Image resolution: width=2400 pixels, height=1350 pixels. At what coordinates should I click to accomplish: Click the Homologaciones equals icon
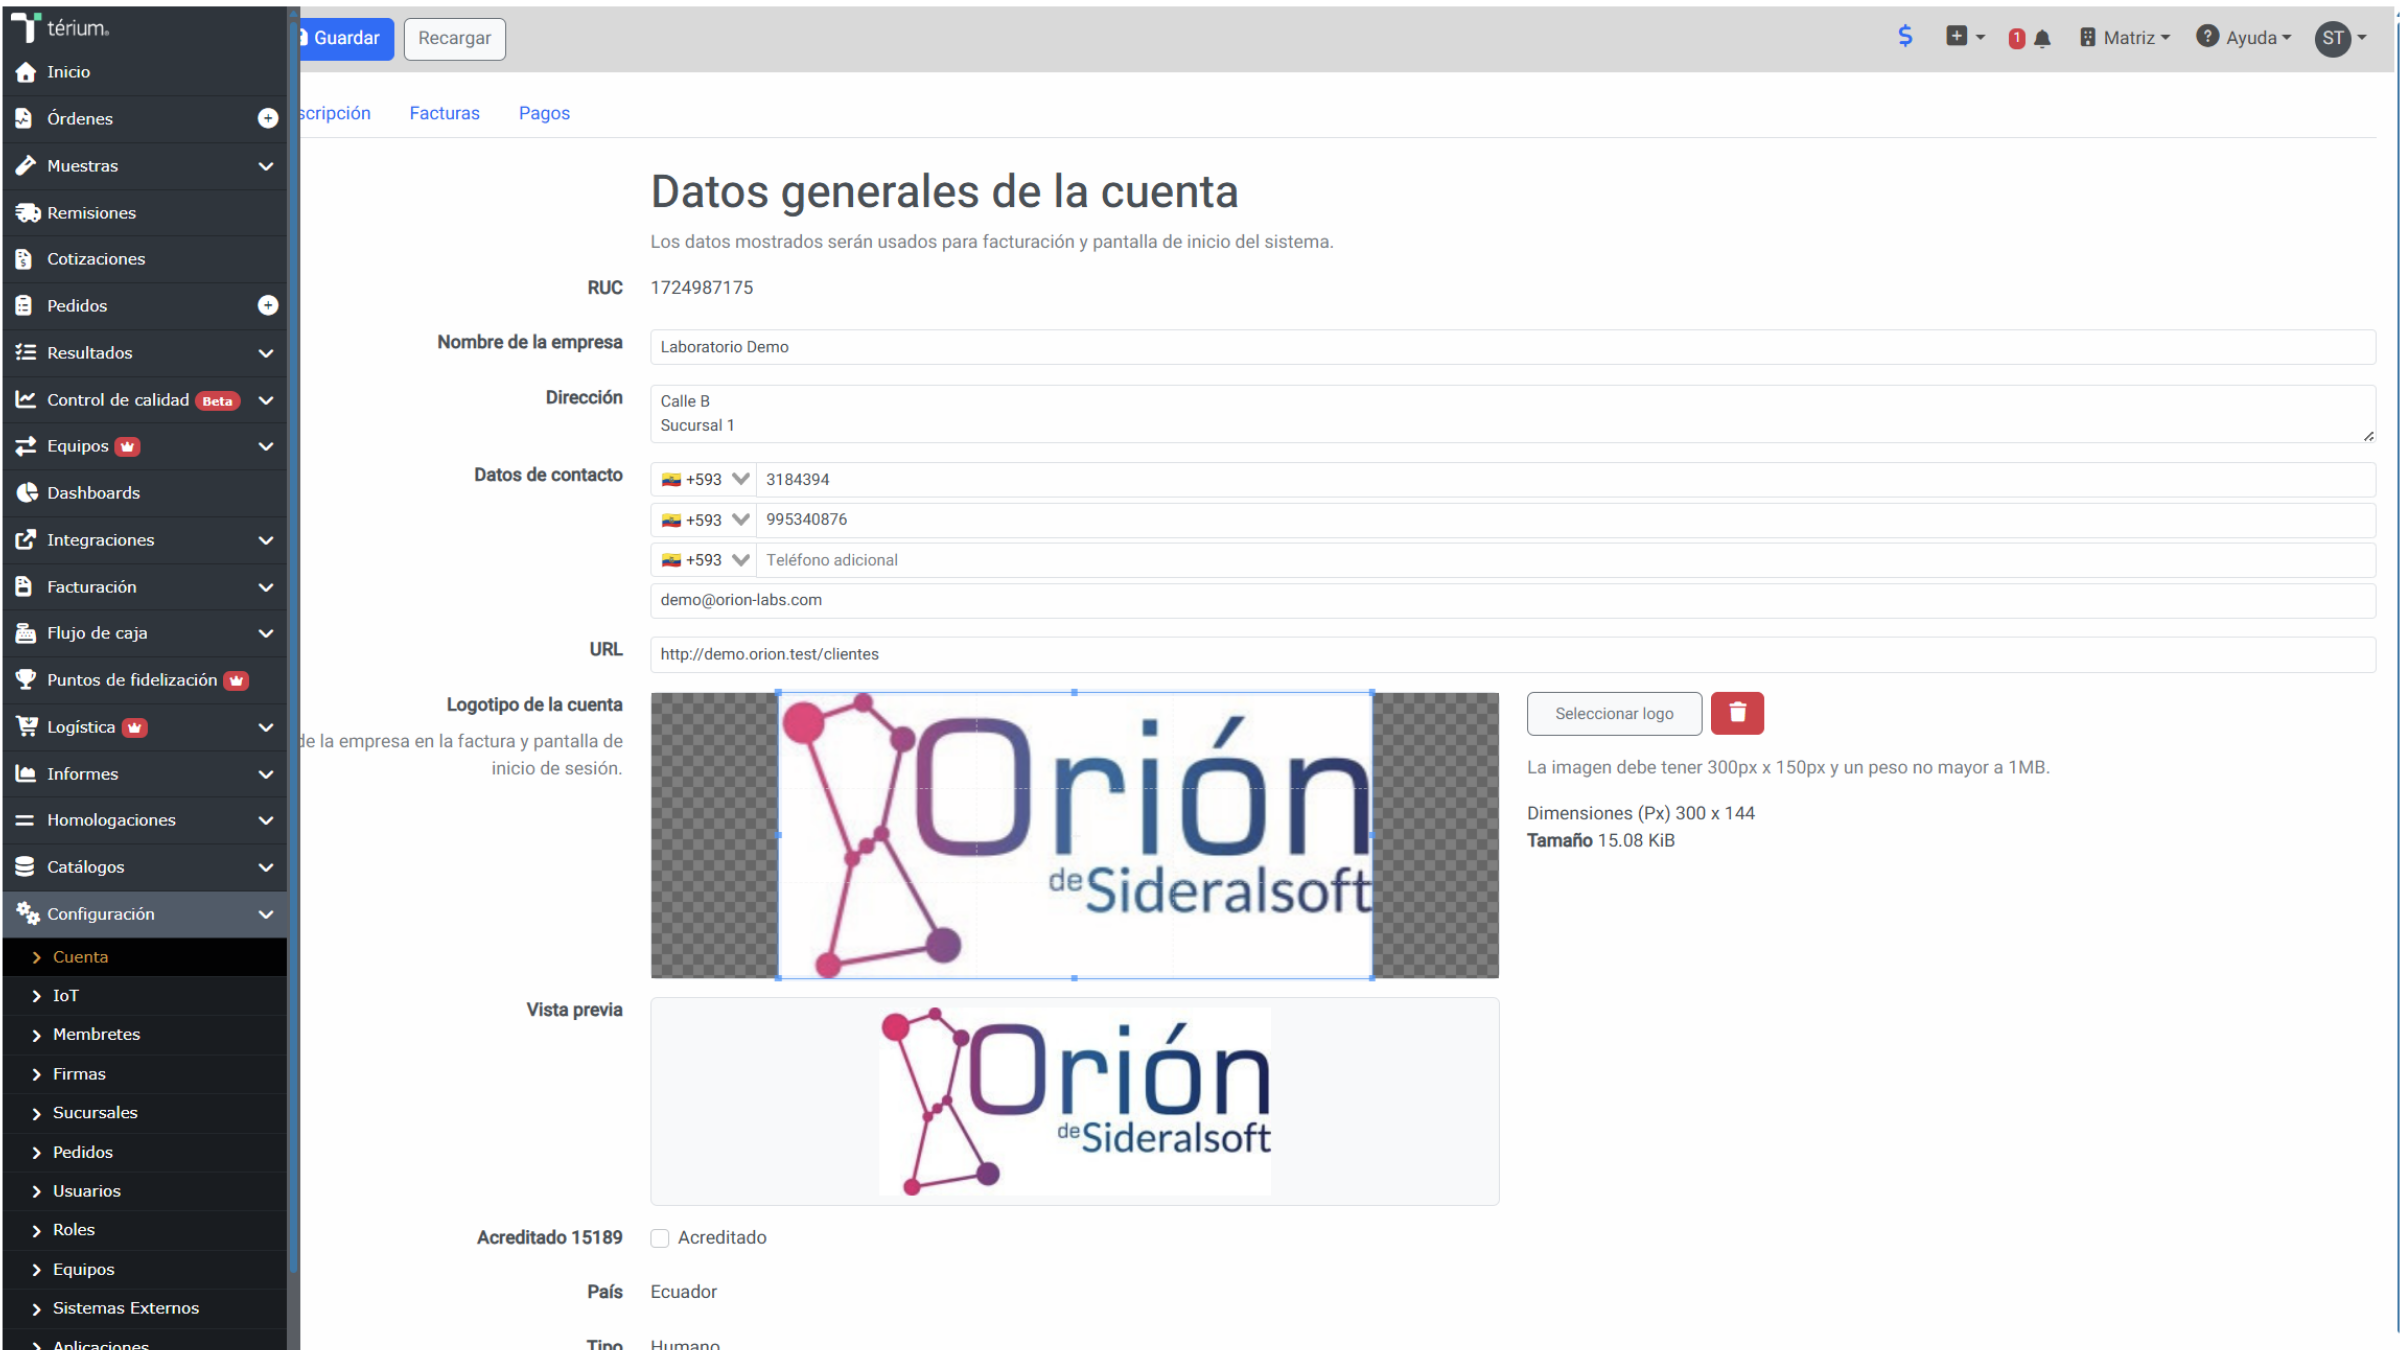tap(25, 820)
